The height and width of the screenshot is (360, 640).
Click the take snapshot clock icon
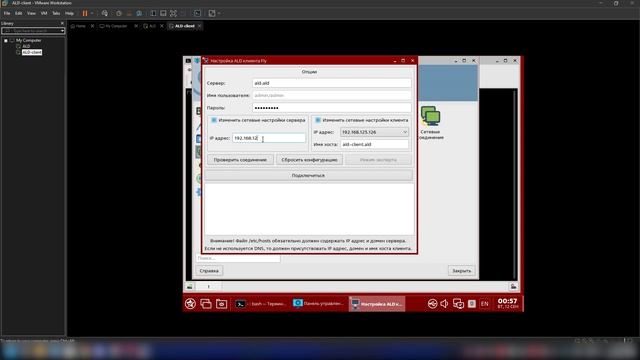point(119,13)
